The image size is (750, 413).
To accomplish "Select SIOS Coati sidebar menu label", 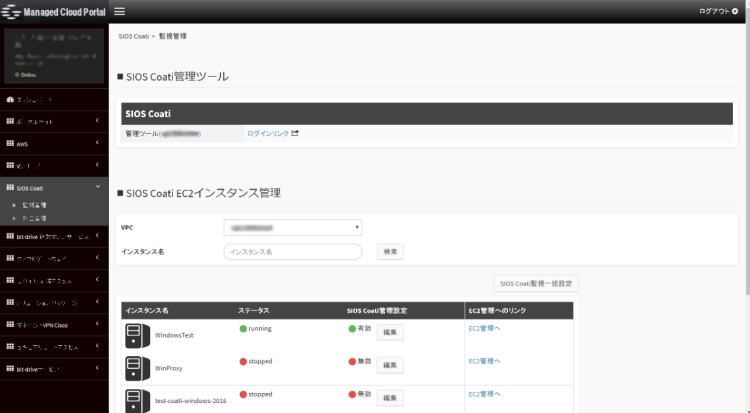I will pos(30,188).
